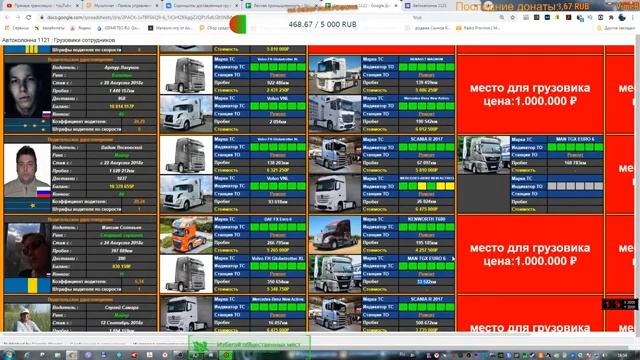Open the Яндекс bookmark
The image size is (640, 360).
click(81, 28)
